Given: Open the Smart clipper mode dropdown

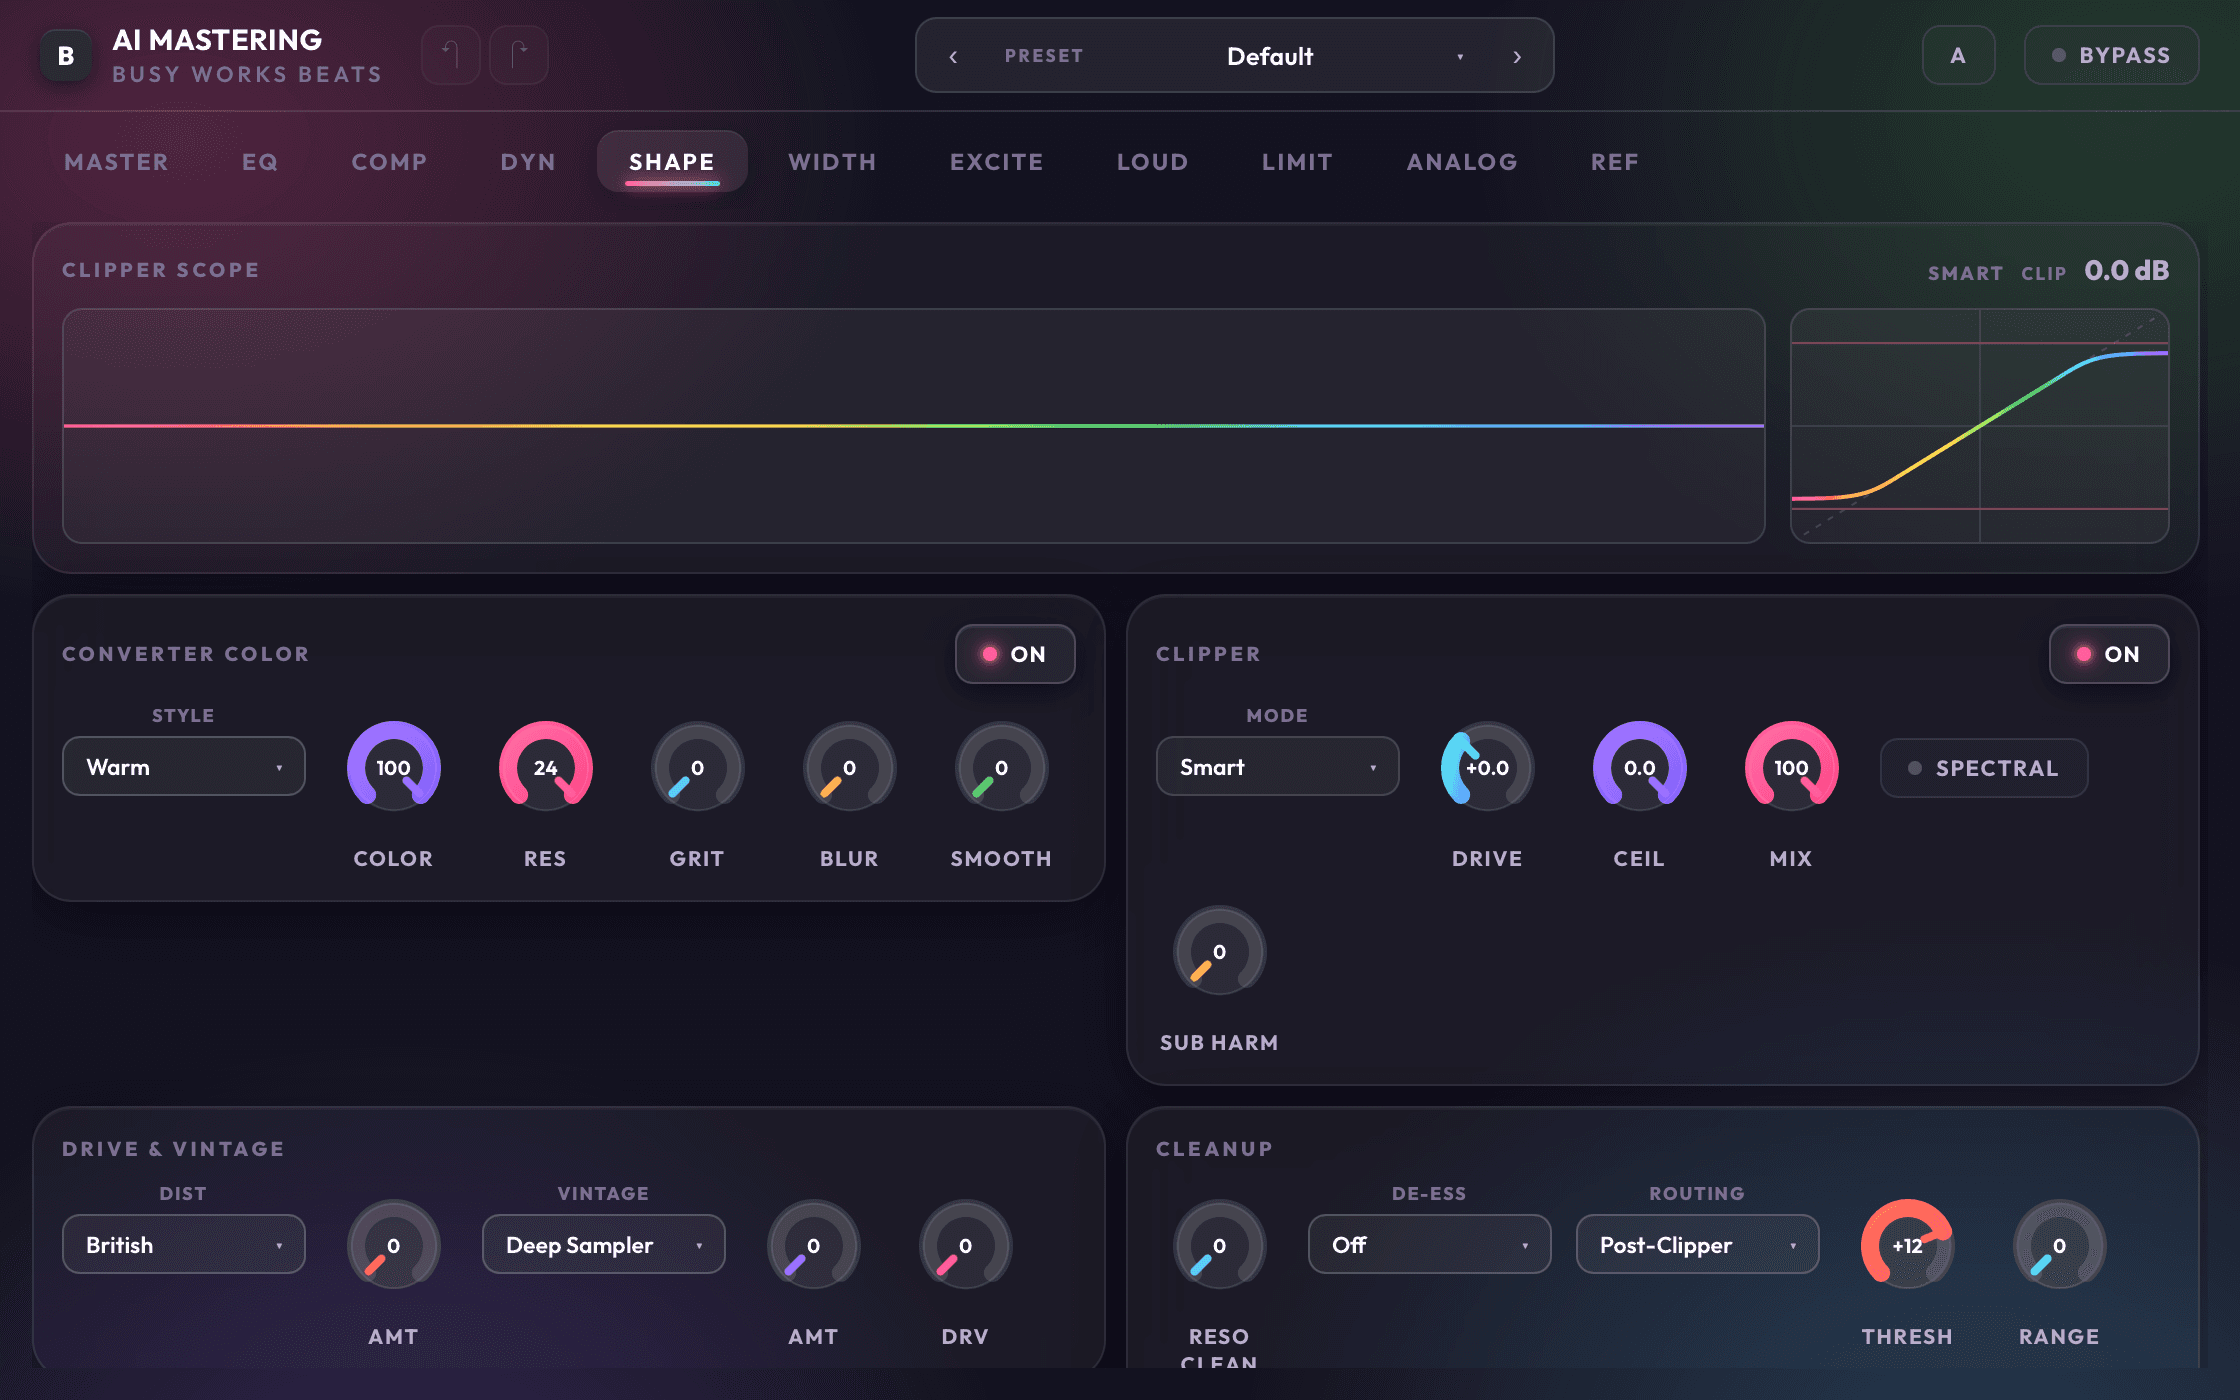Looking at the screenshot, I should [x=1277, y=767].
